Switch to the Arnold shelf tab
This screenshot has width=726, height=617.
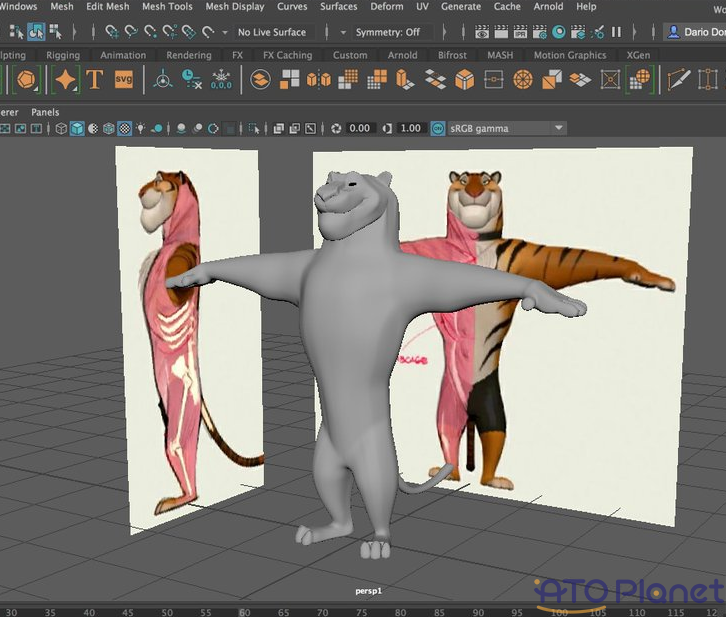[402, 55]
